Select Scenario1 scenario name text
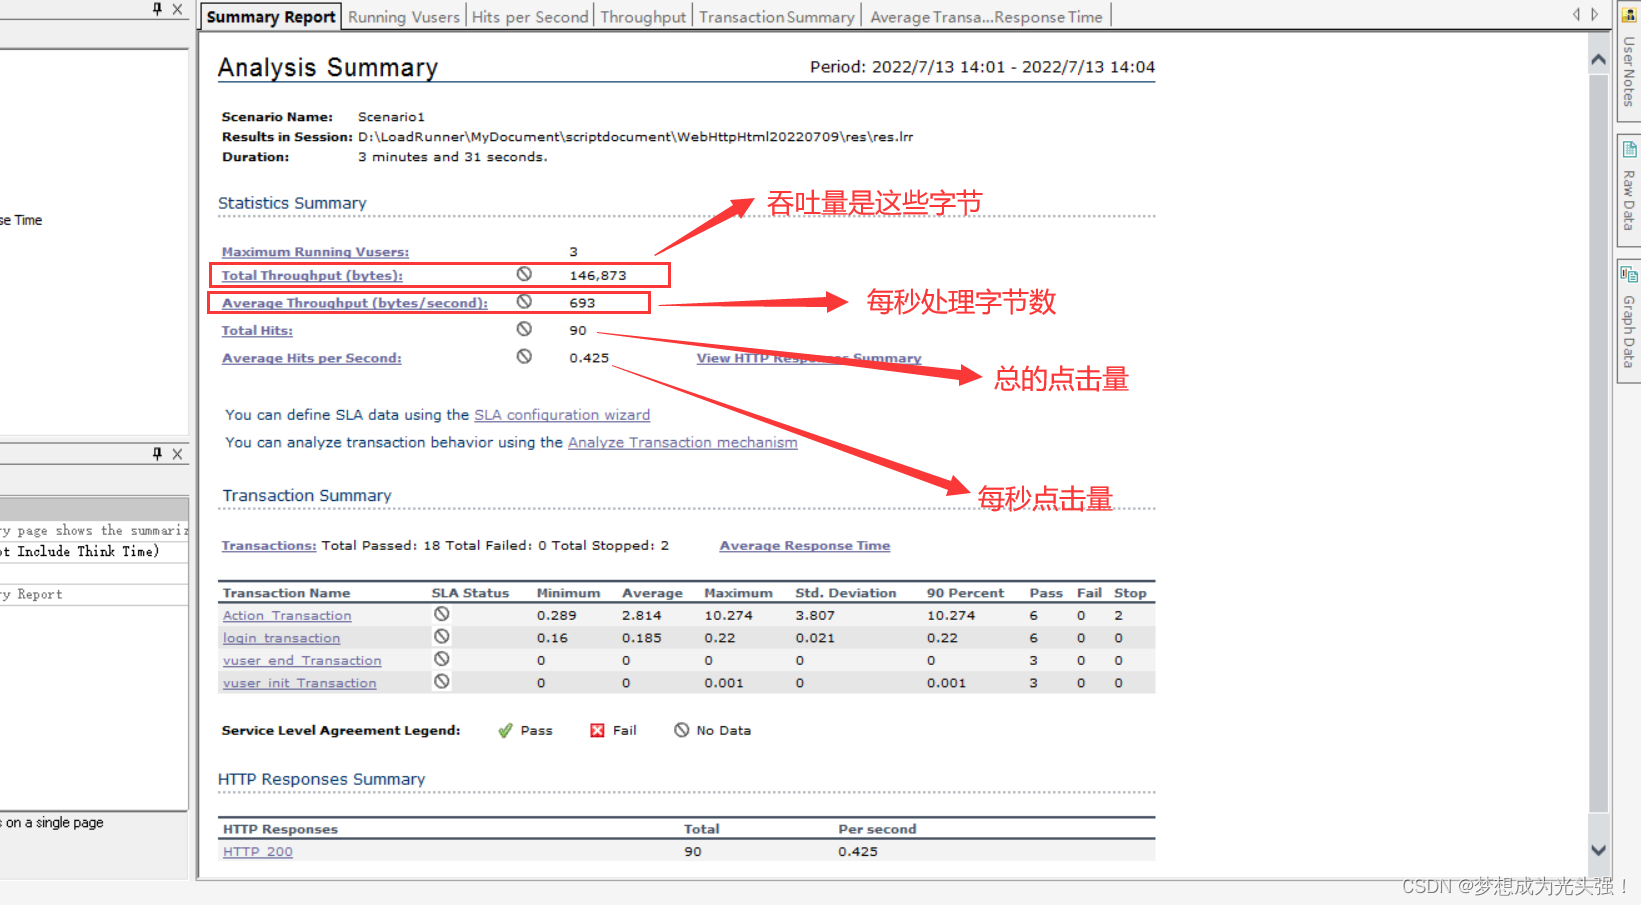 (391, 117)
